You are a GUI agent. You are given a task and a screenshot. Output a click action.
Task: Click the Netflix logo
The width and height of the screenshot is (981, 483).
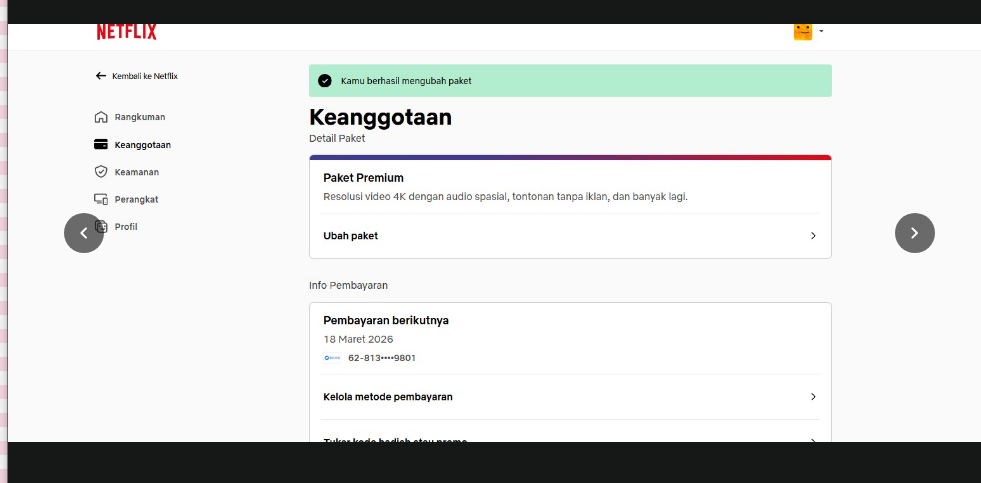point(126,32)
